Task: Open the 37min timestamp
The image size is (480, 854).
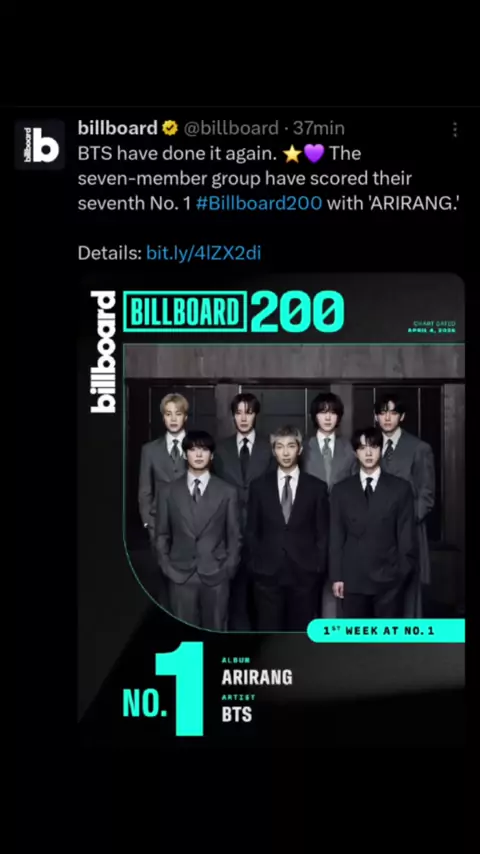Action: [319, 128]
